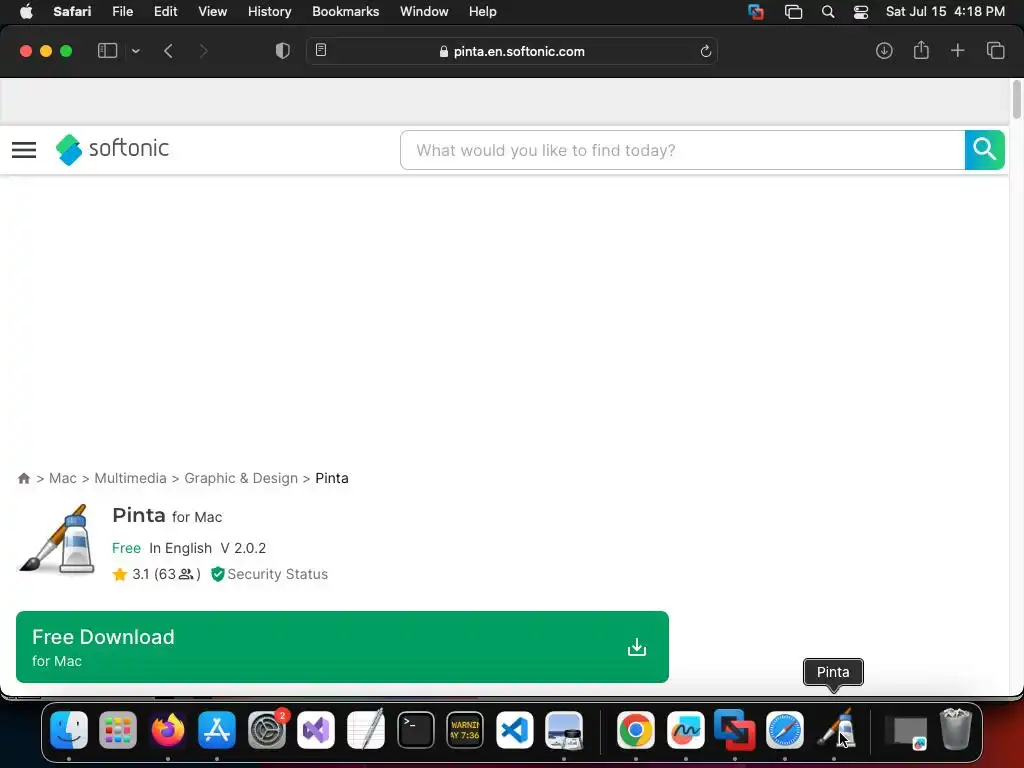Click the address bar showing pinta.en.softonic.com
The width and height of the screenshot is (1024, 768).
[x=512, y=51]
